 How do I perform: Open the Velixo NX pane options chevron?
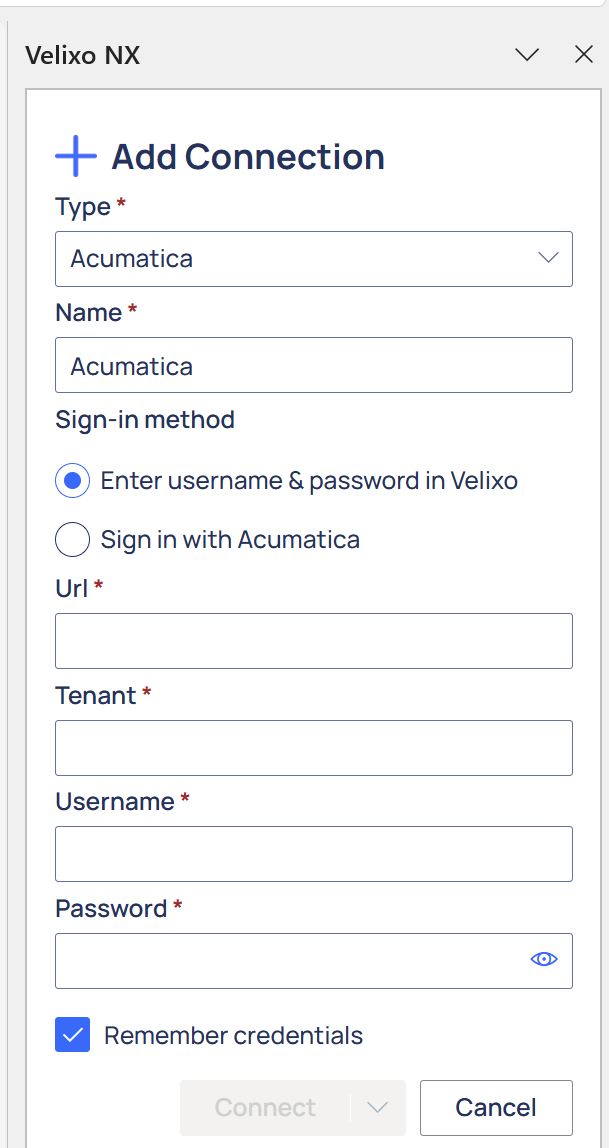[x=527, y=55]
